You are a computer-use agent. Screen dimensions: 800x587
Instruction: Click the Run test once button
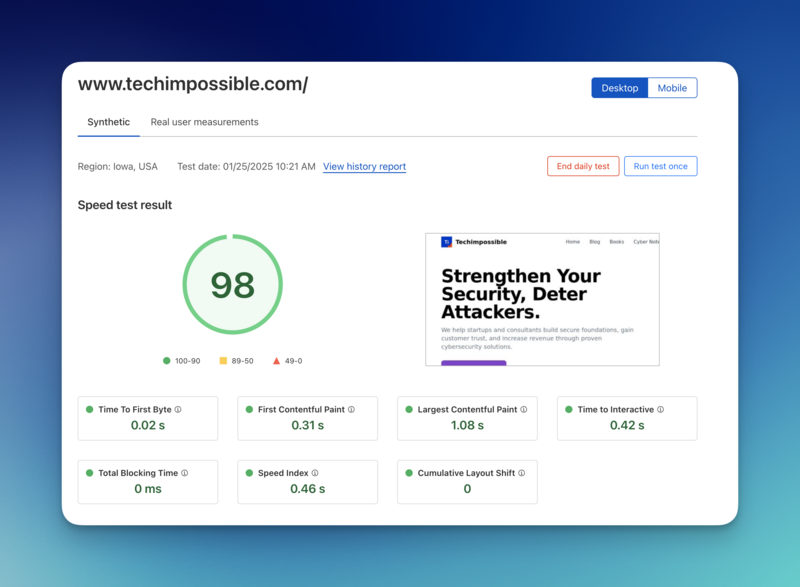(660, 166)
